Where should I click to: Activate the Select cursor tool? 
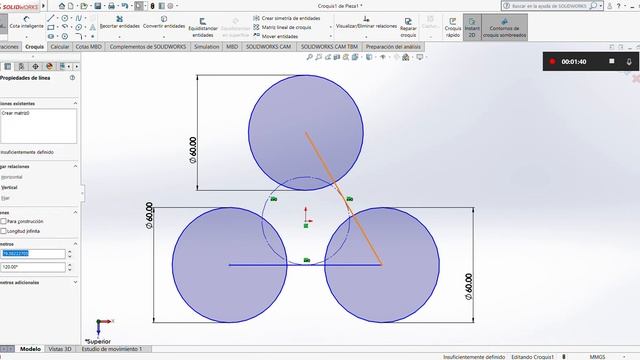pyautogui.click(x=139, y=6)
